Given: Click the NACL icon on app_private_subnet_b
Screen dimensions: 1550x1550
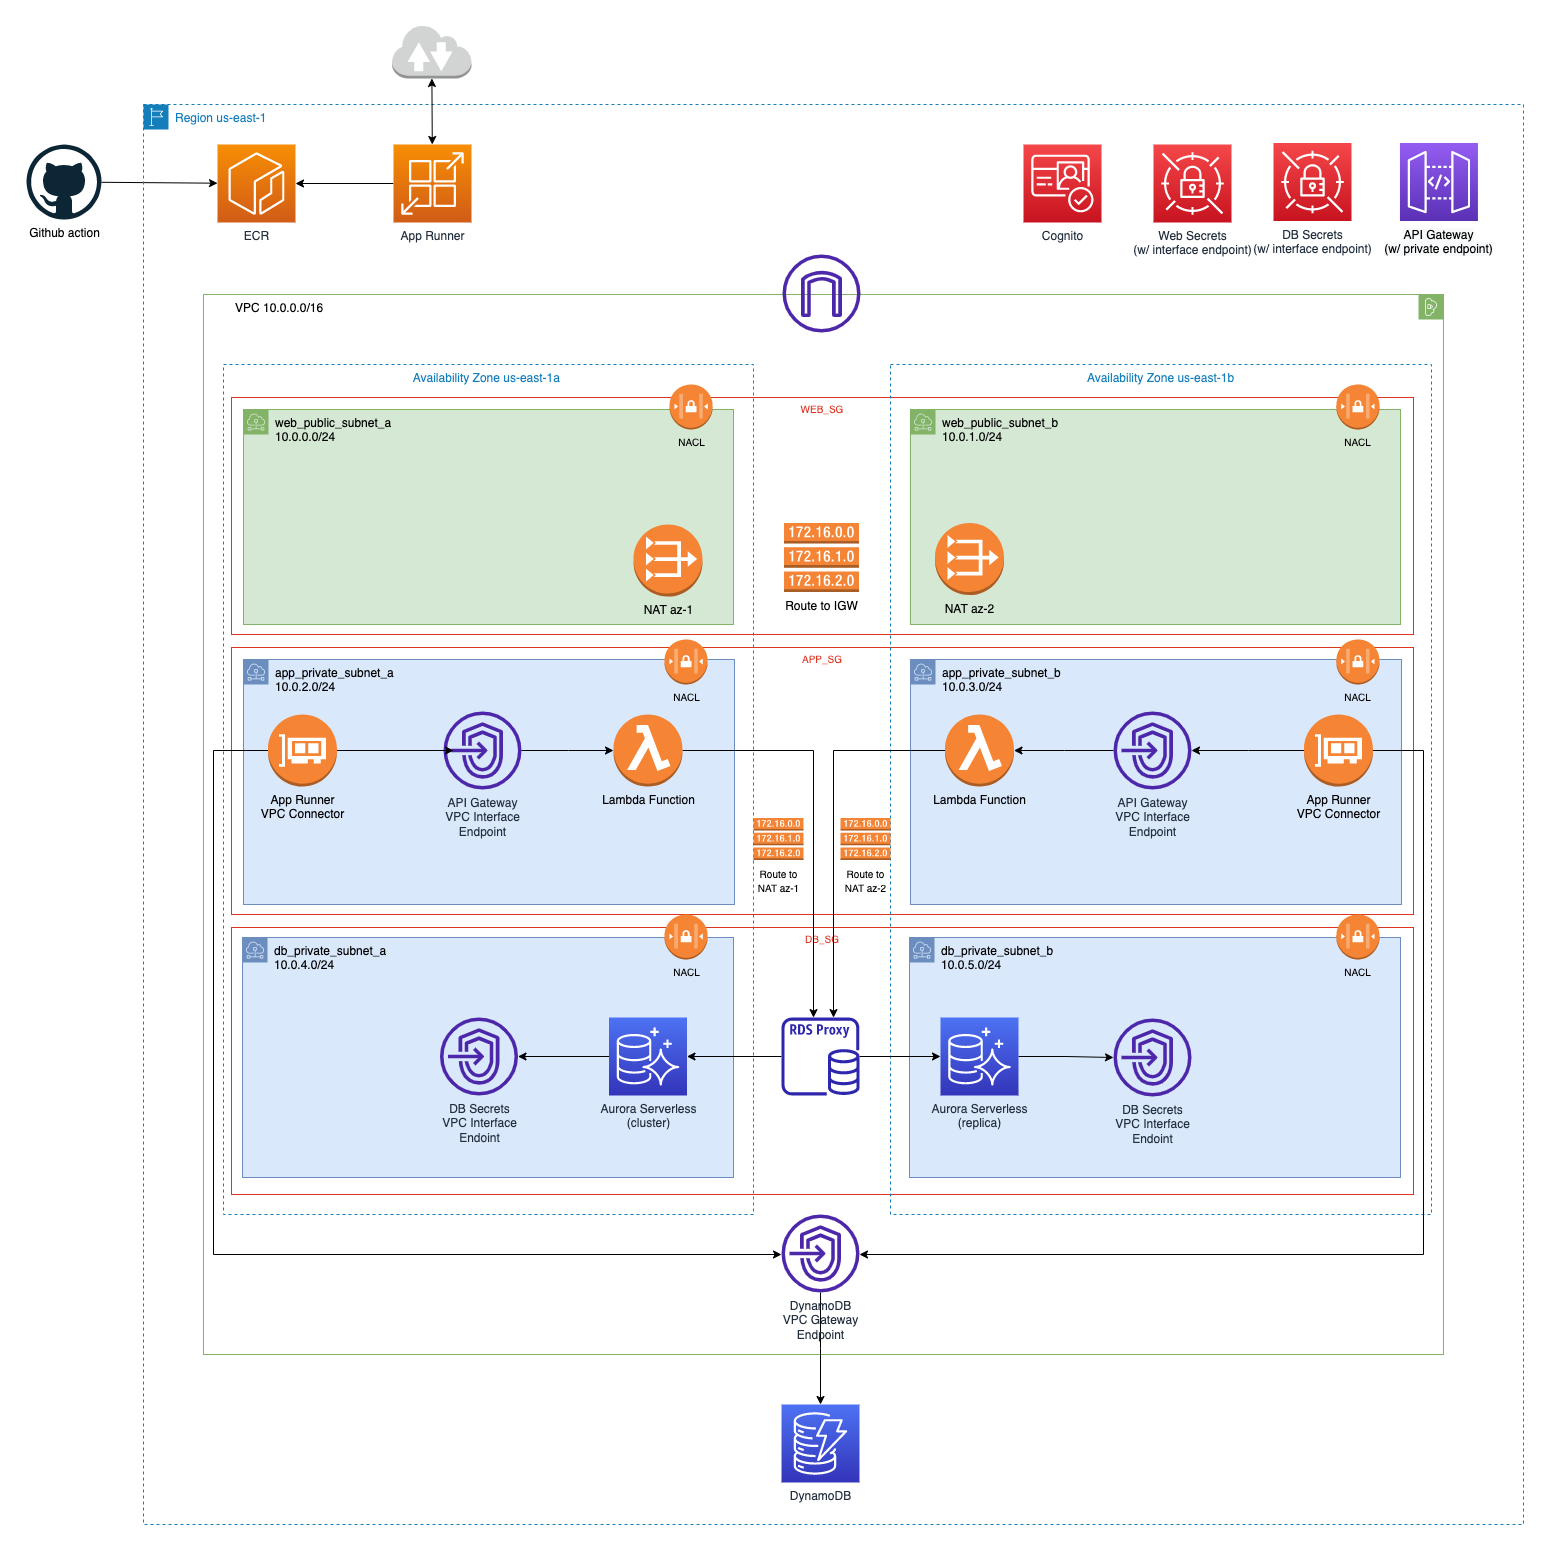Looking at the screenshot, I should click(1358, 662).
